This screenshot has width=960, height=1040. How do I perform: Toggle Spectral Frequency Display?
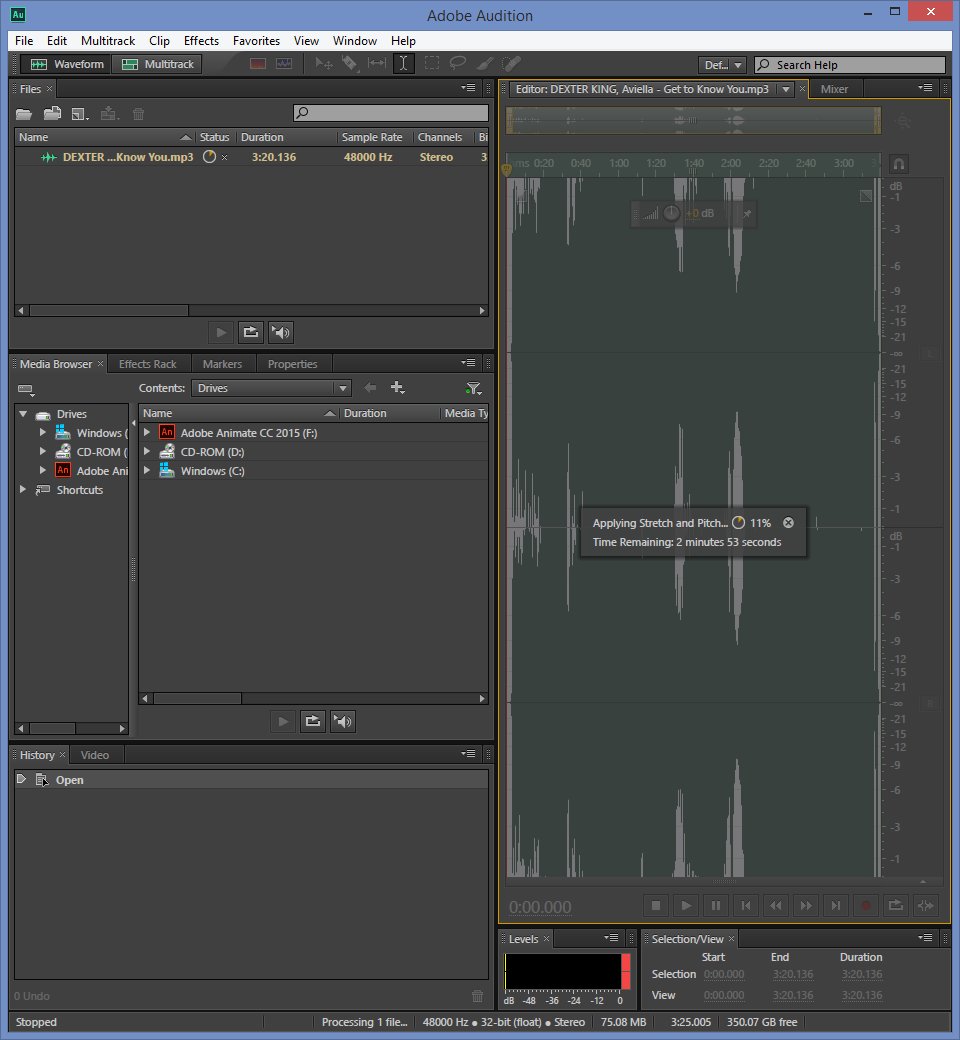(x=258, y=64)
